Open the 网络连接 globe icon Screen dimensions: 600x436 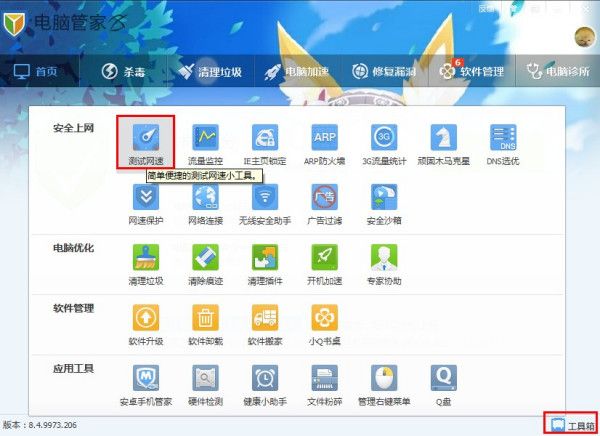(205, 197)
